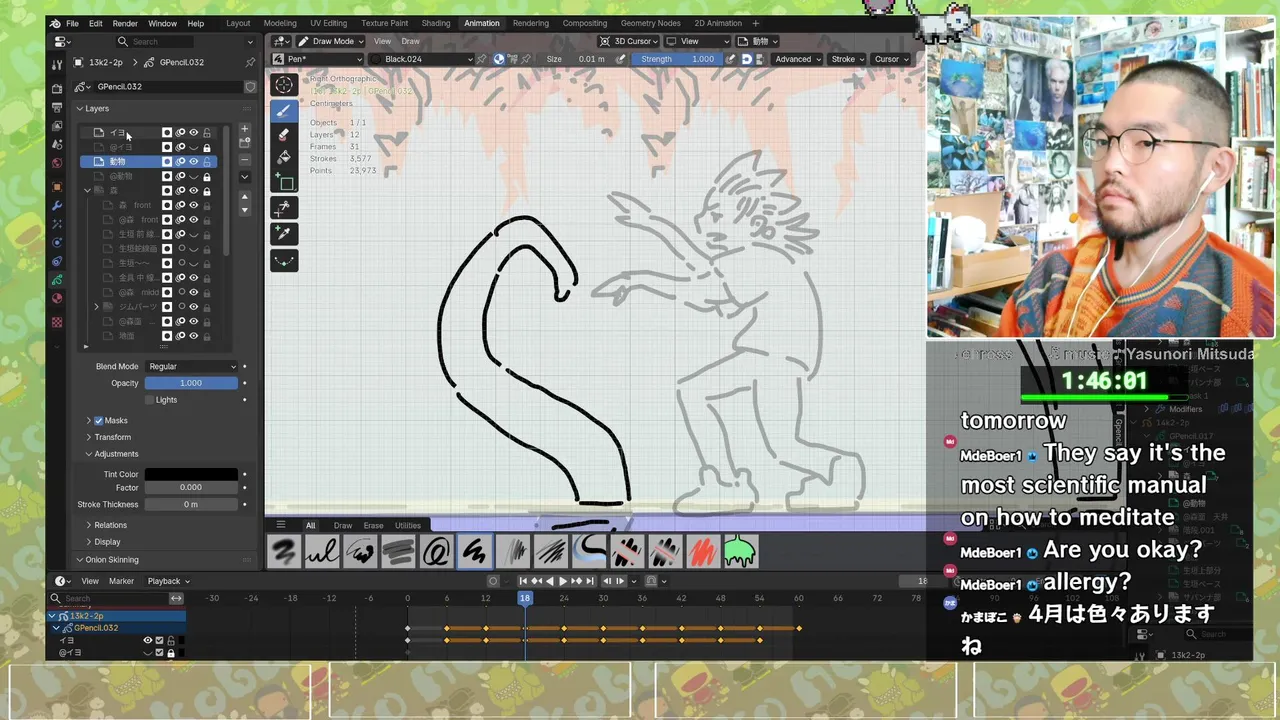Open the Blend Mode Regular dropdown
The width and height of the screenshot is (1280, 720).
tap(191, 367)
